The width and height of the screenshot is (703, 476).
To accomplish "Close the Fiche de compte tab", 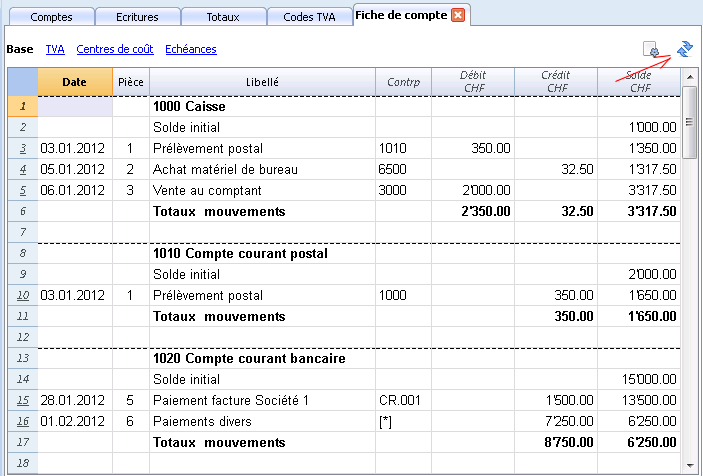I will click(x=458, y=15).
